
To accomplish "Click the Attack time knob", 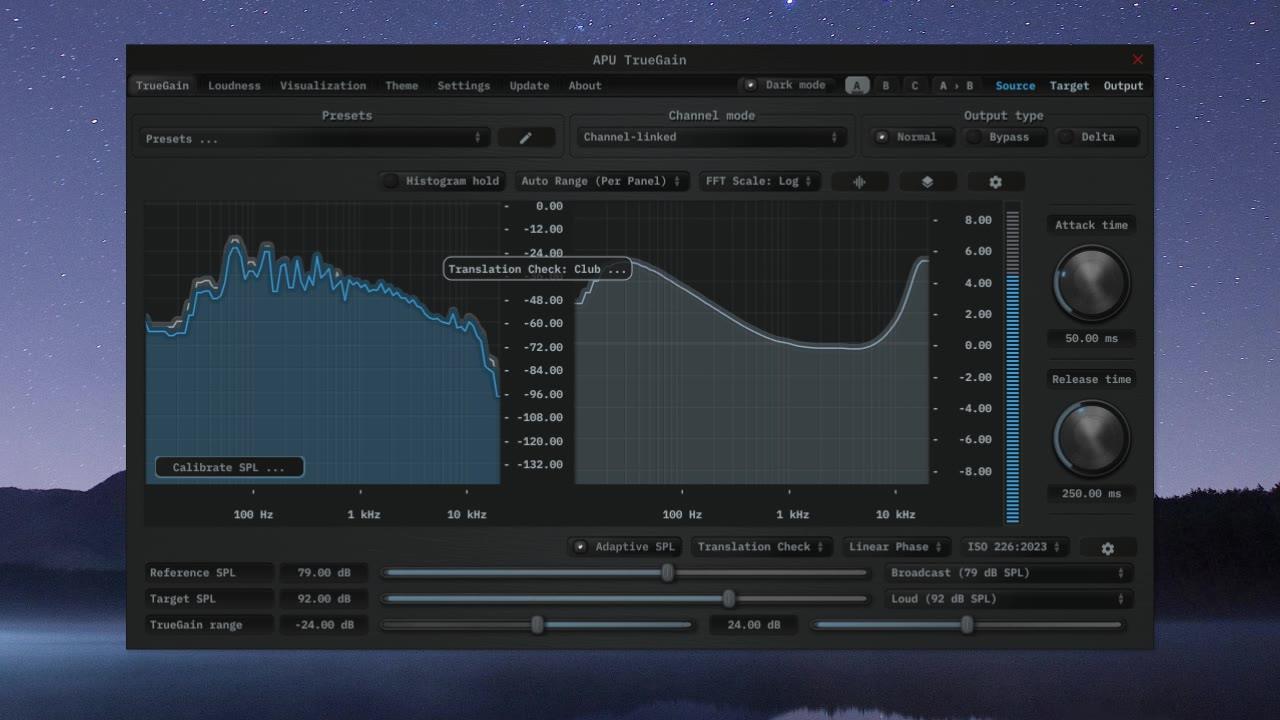I will point(1091,282).
